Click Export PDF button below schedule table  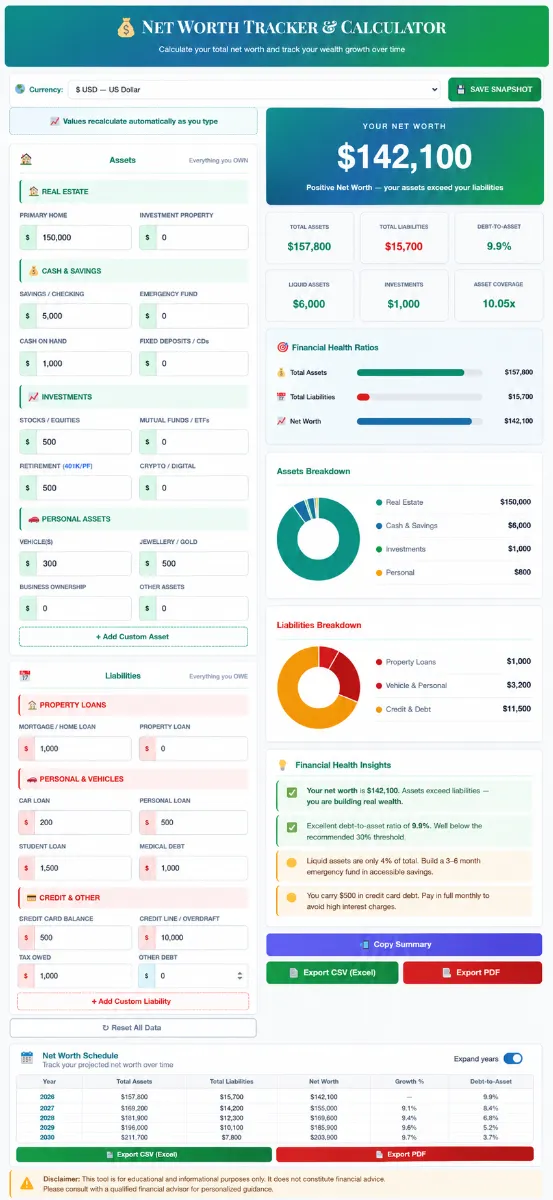click(405, 1154)
